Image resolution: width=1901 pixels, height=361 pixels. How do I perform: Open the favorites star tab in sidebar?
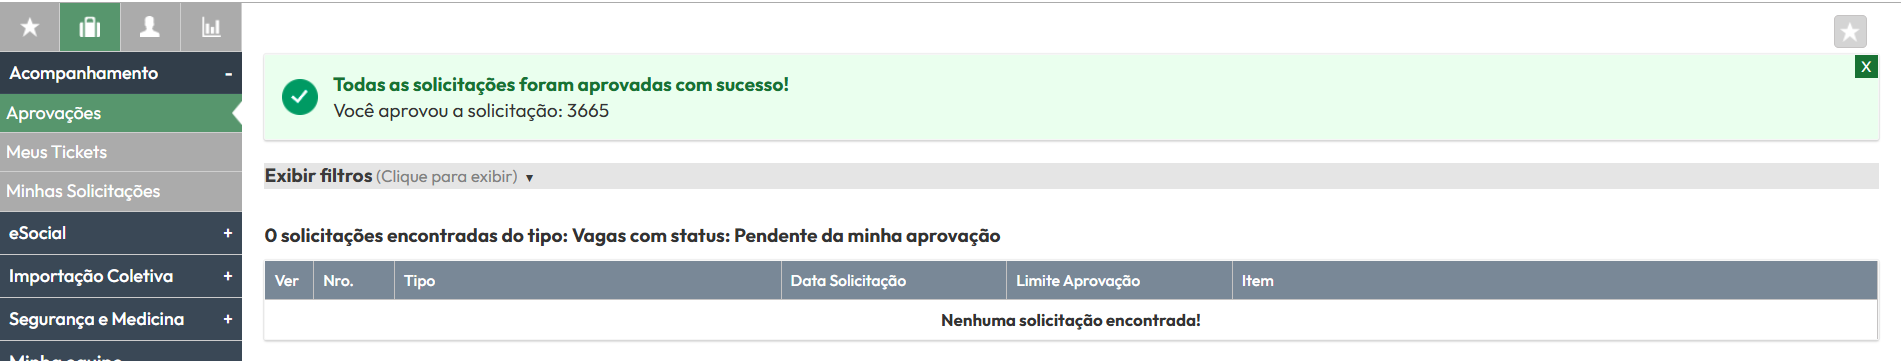click(30, 27)
